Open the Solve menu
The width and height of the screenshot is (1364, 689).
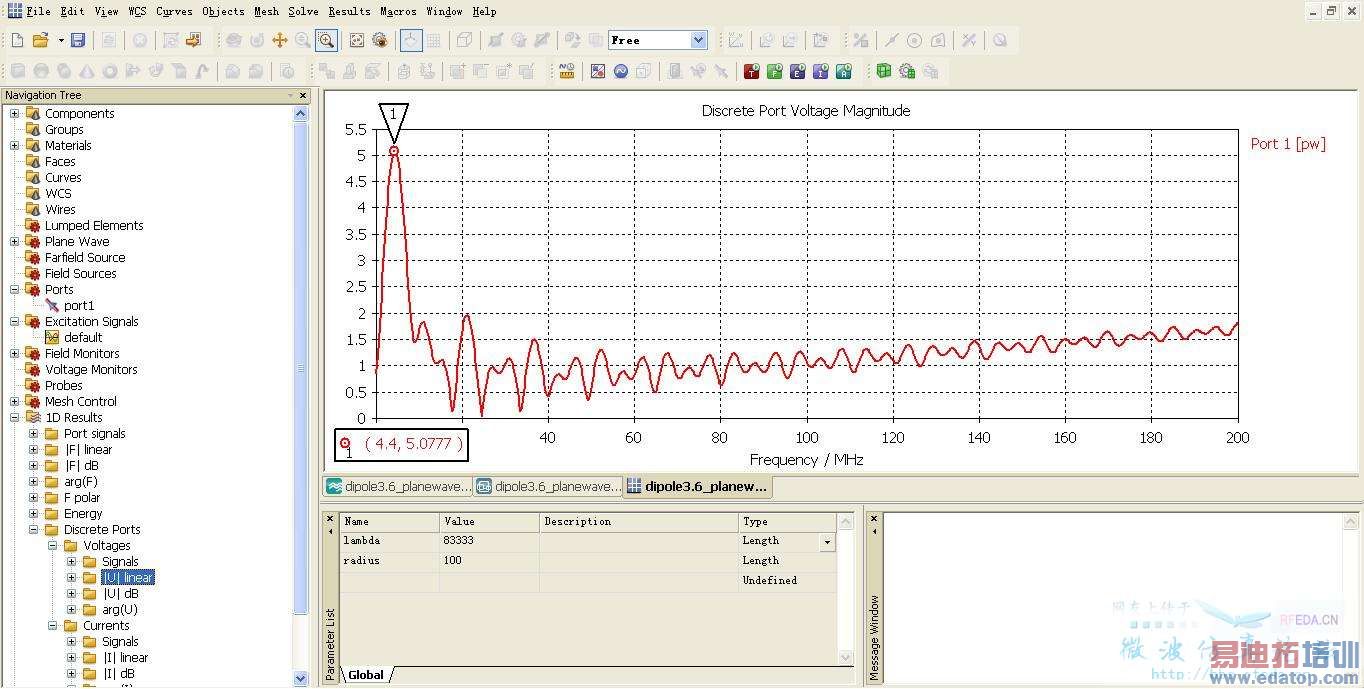pos(303,11)
